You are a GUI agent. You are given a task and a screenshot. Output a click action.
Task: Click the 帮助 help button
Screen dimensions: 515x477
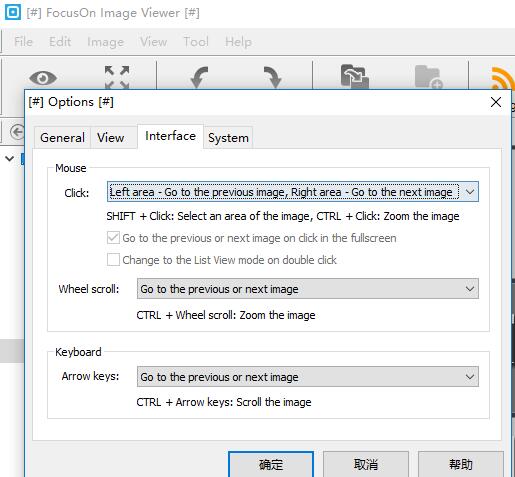pos(461,464)
